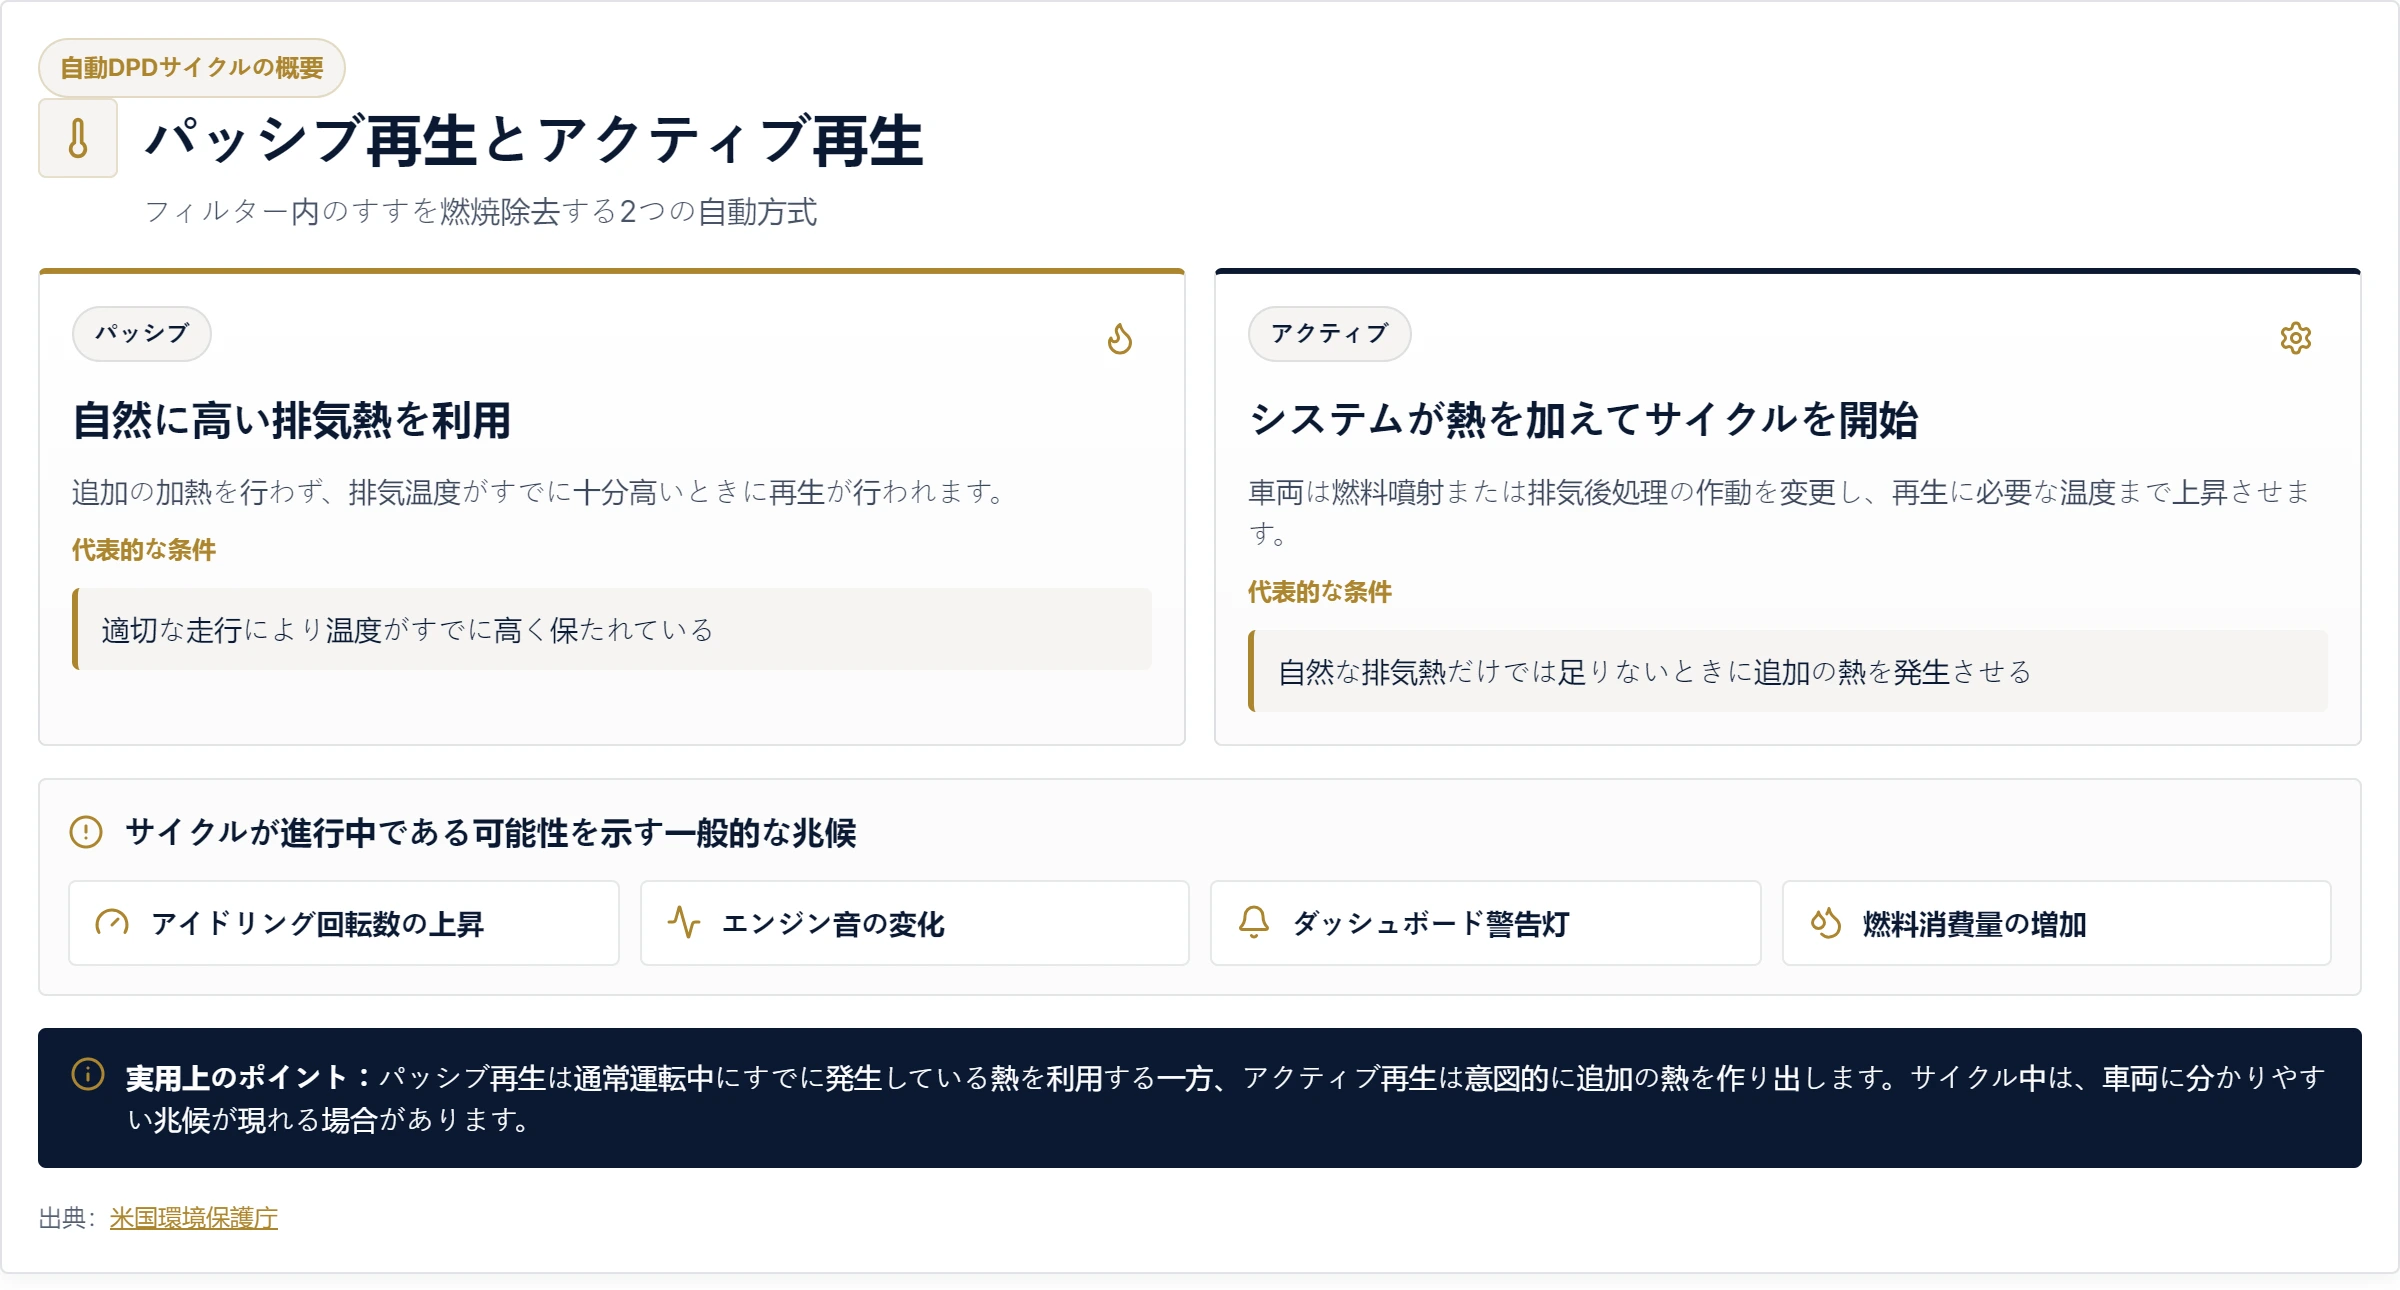The image size is (2400, 1290).
Task: Click the flame icon in the パッシブ card
Action: pos(1120,338)
